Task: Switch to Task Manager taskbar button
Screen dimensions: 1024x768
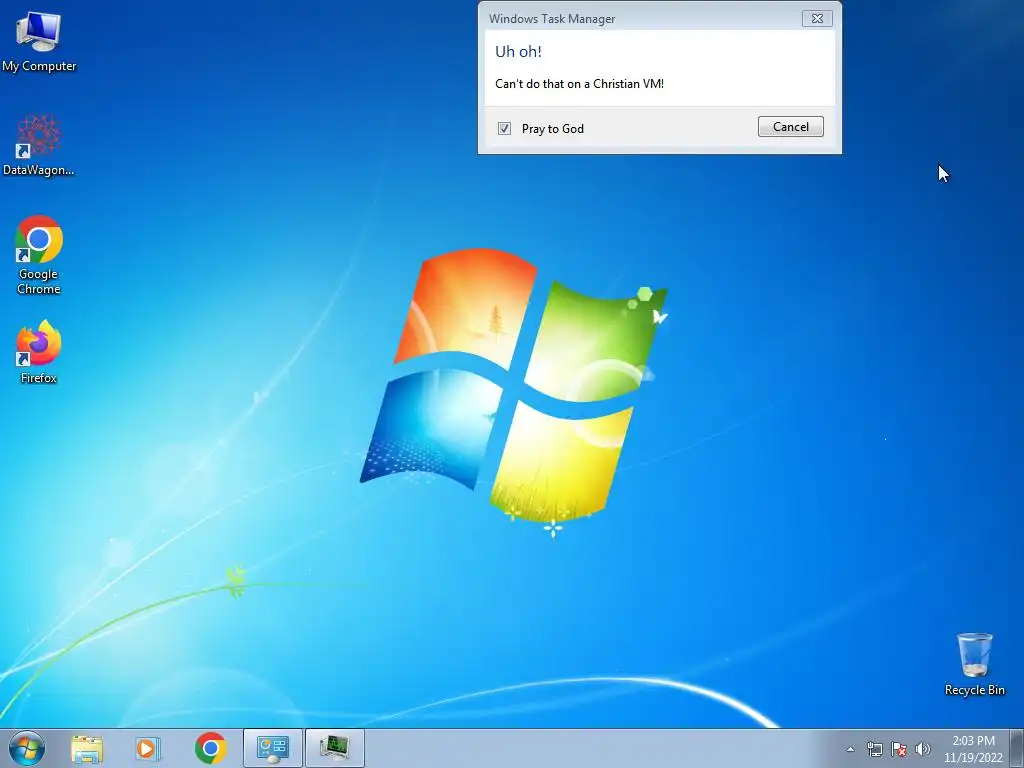Action: [x=334, y=748]
